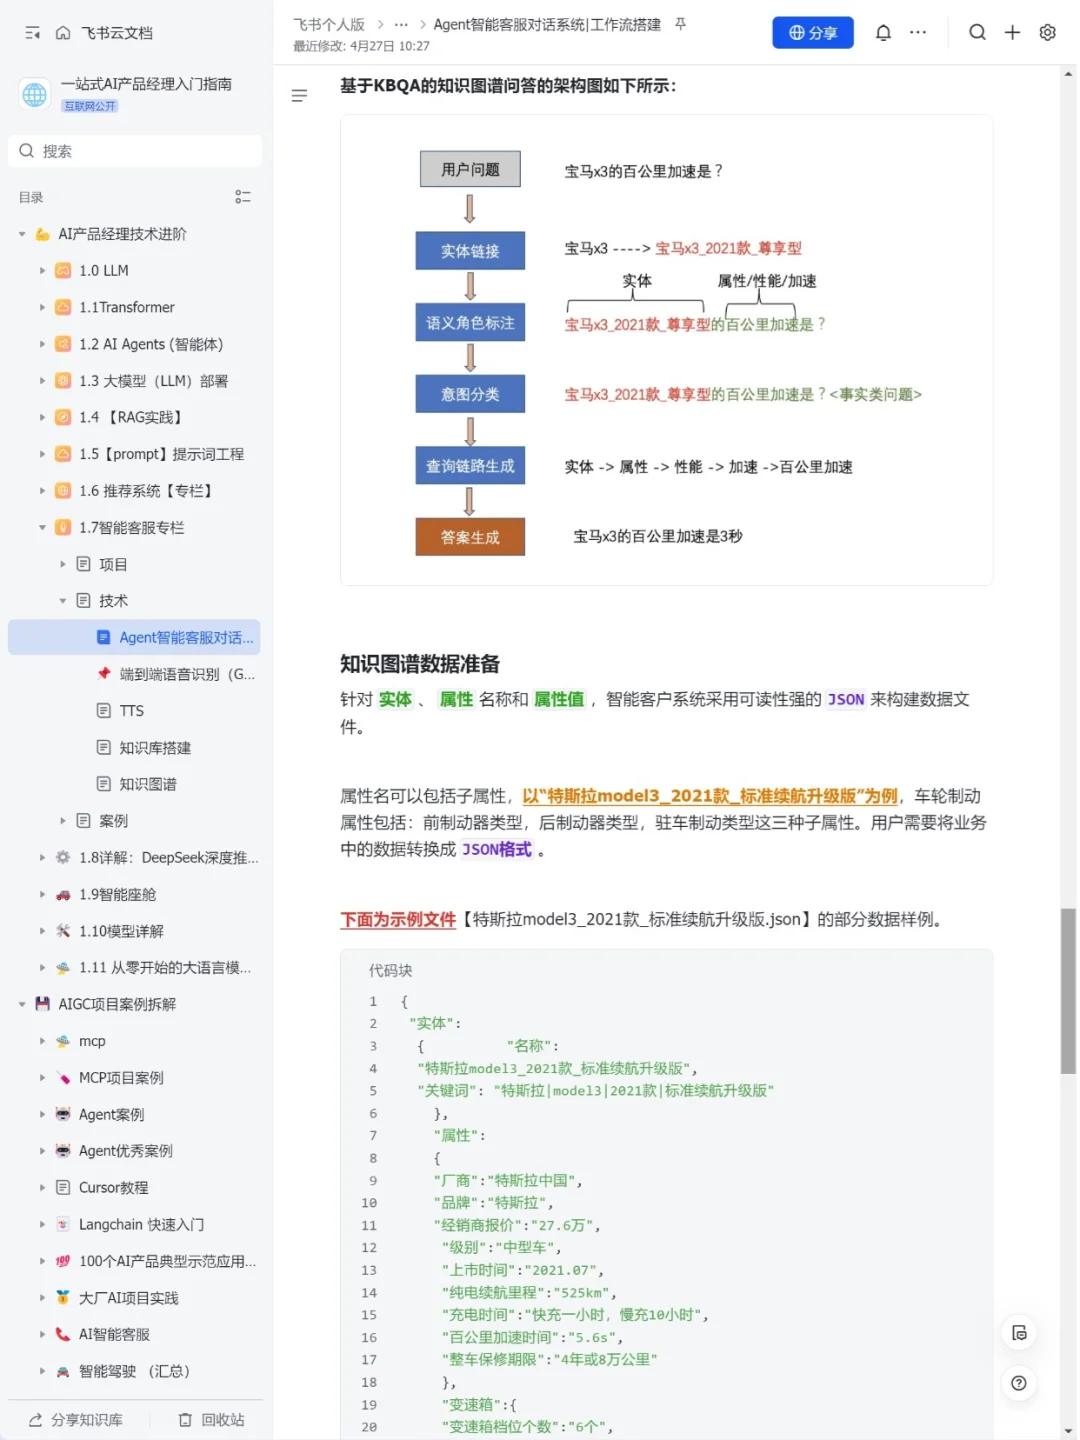Click the folder icon next to AI产品经理技术进阶
Screen dimensions: 1080x1440
(x=42, y=234)
